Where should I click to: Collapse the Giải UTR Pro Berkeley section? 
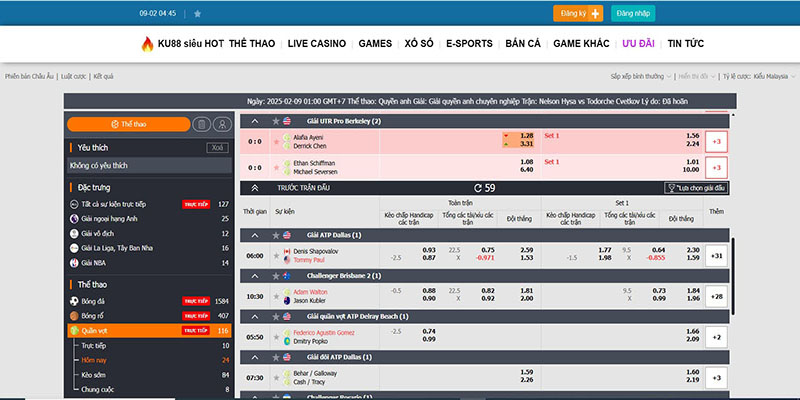click(254, 121)
